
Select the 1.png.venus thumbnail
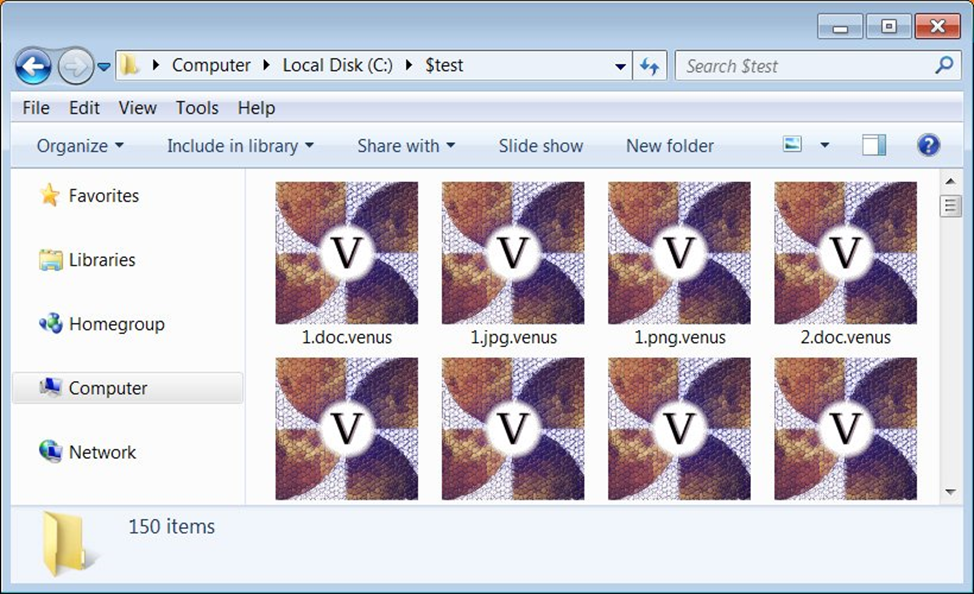pyautogui.click(x=680, y=253)
